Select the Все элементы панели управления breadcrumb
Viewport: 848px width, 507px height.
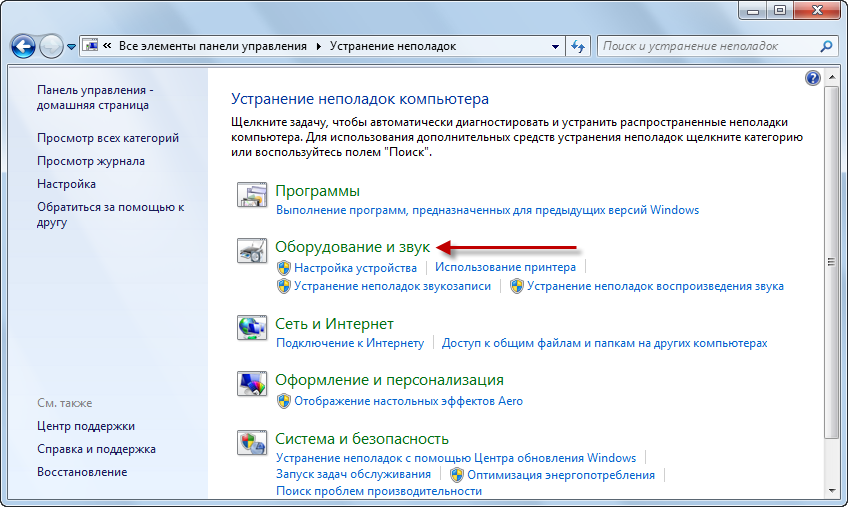pyautogui.click(x=213, y=46)
